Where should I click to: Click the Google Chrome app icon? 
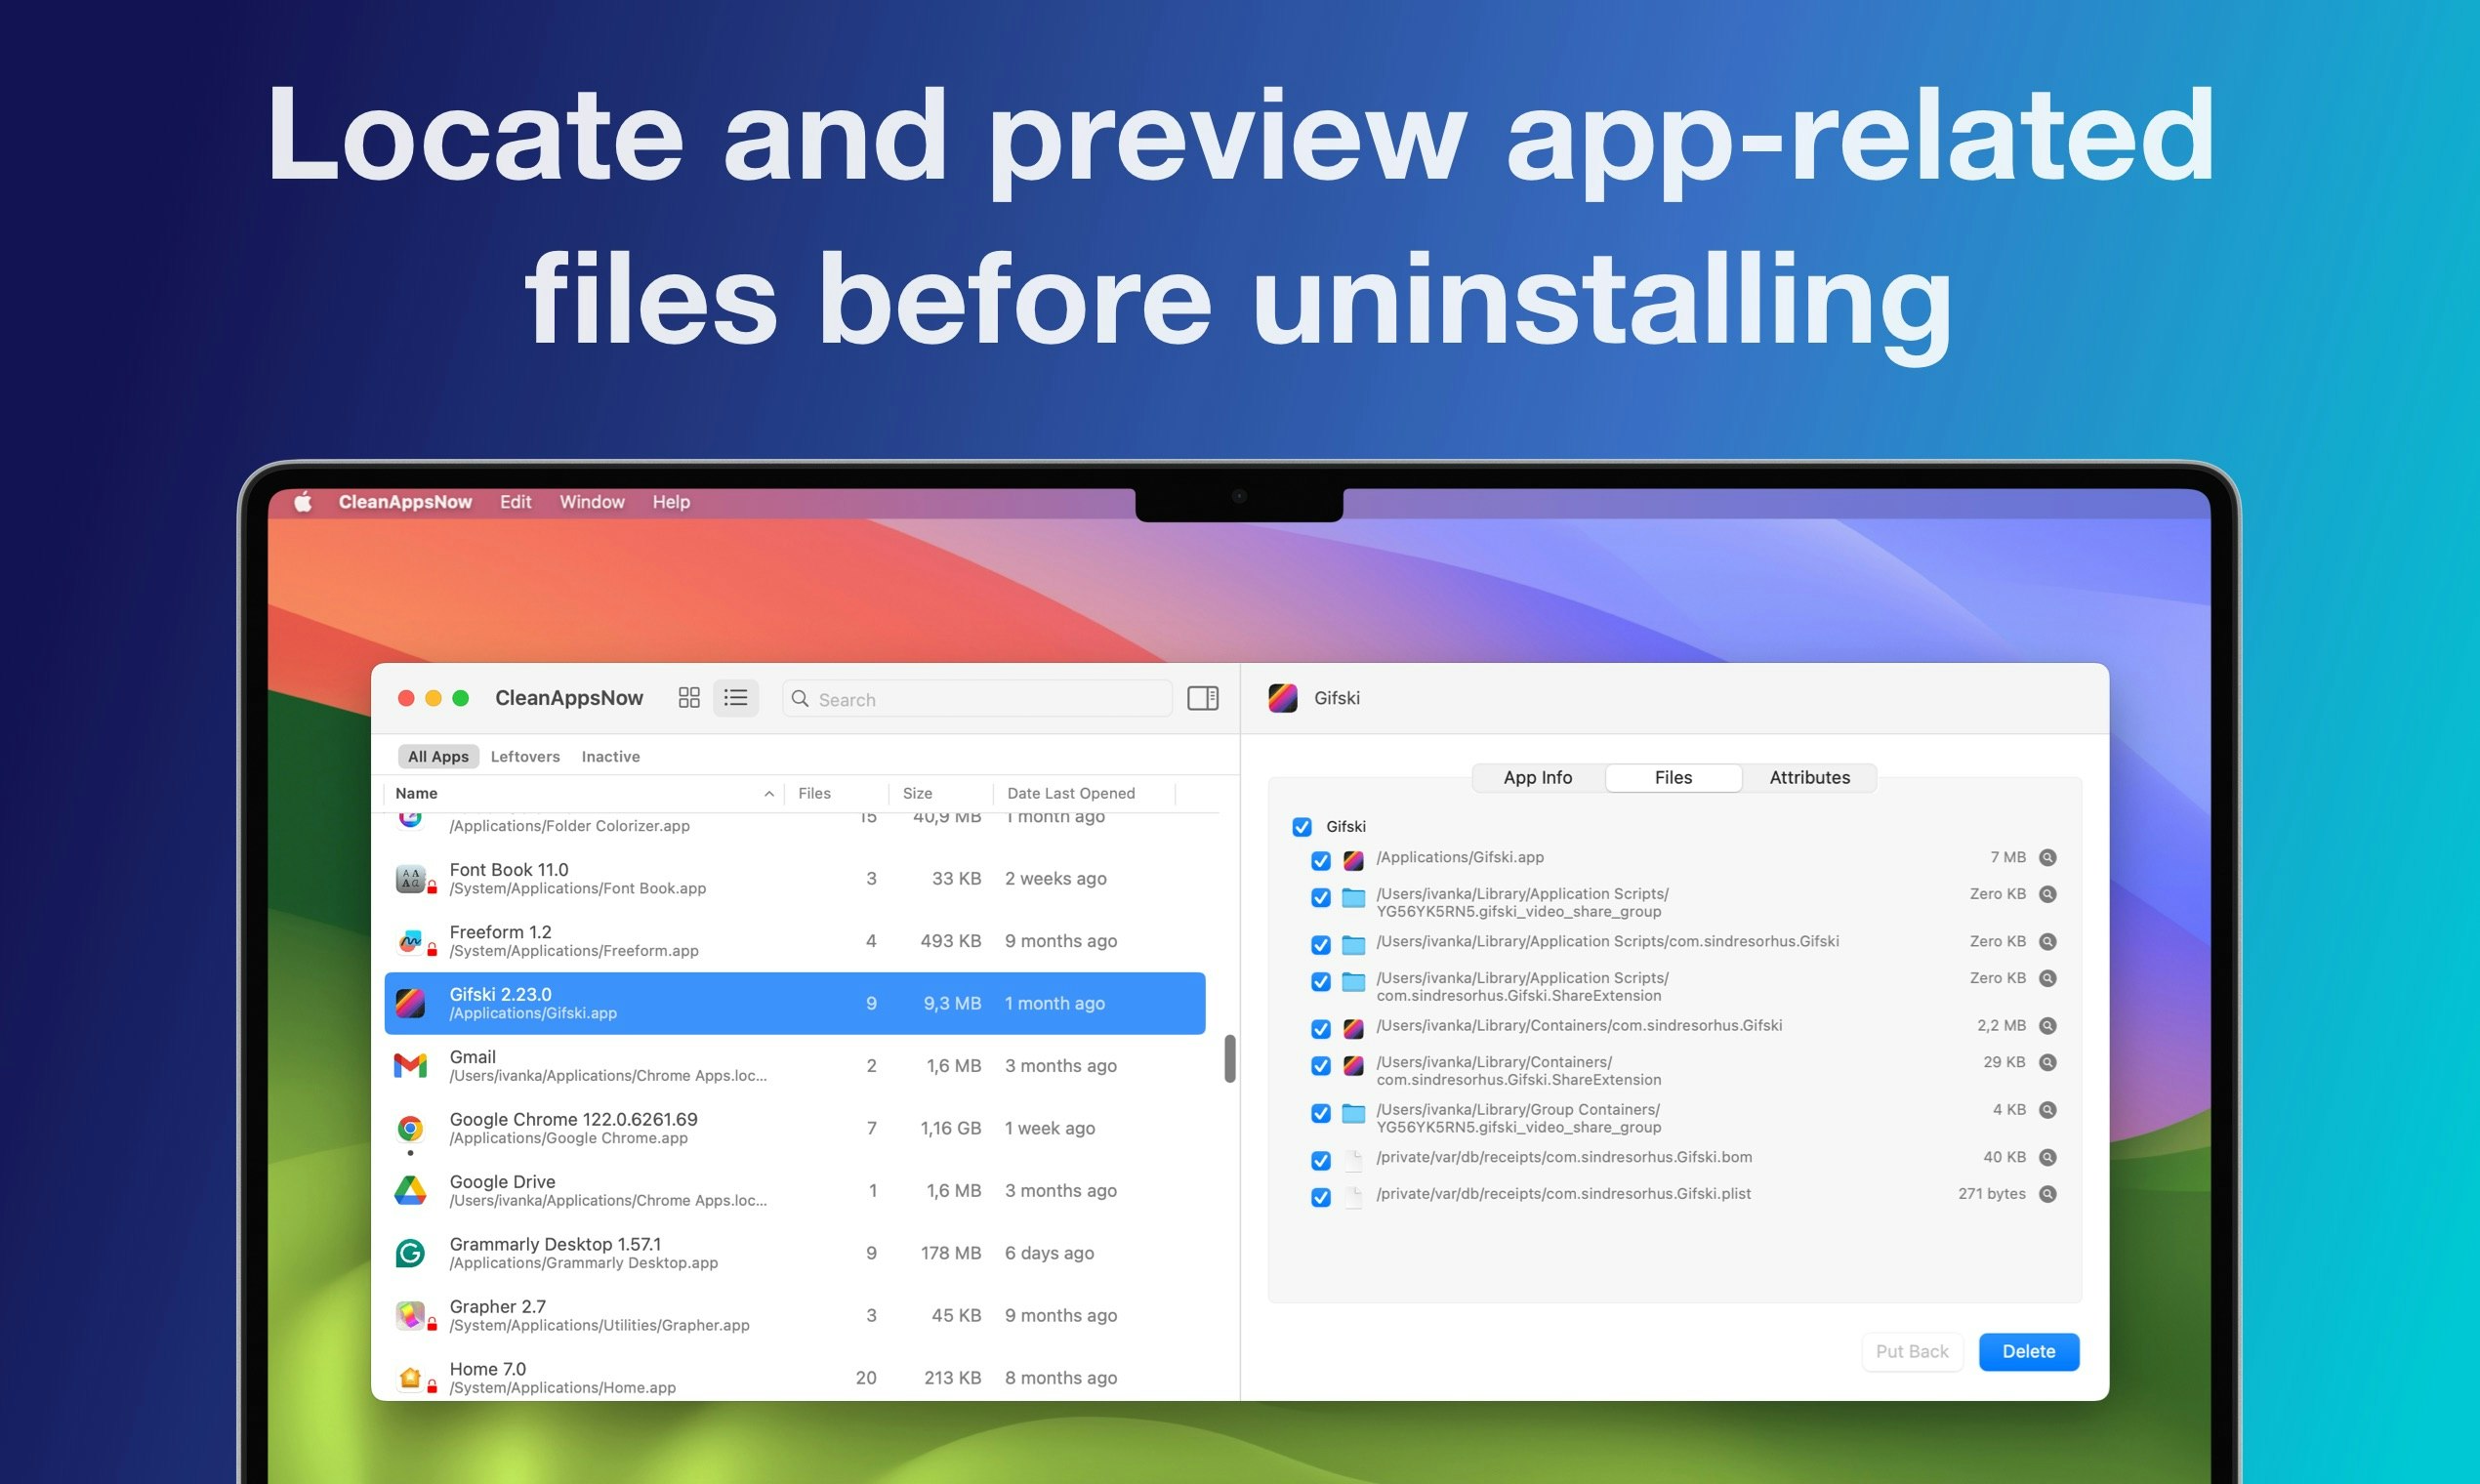410,1128
